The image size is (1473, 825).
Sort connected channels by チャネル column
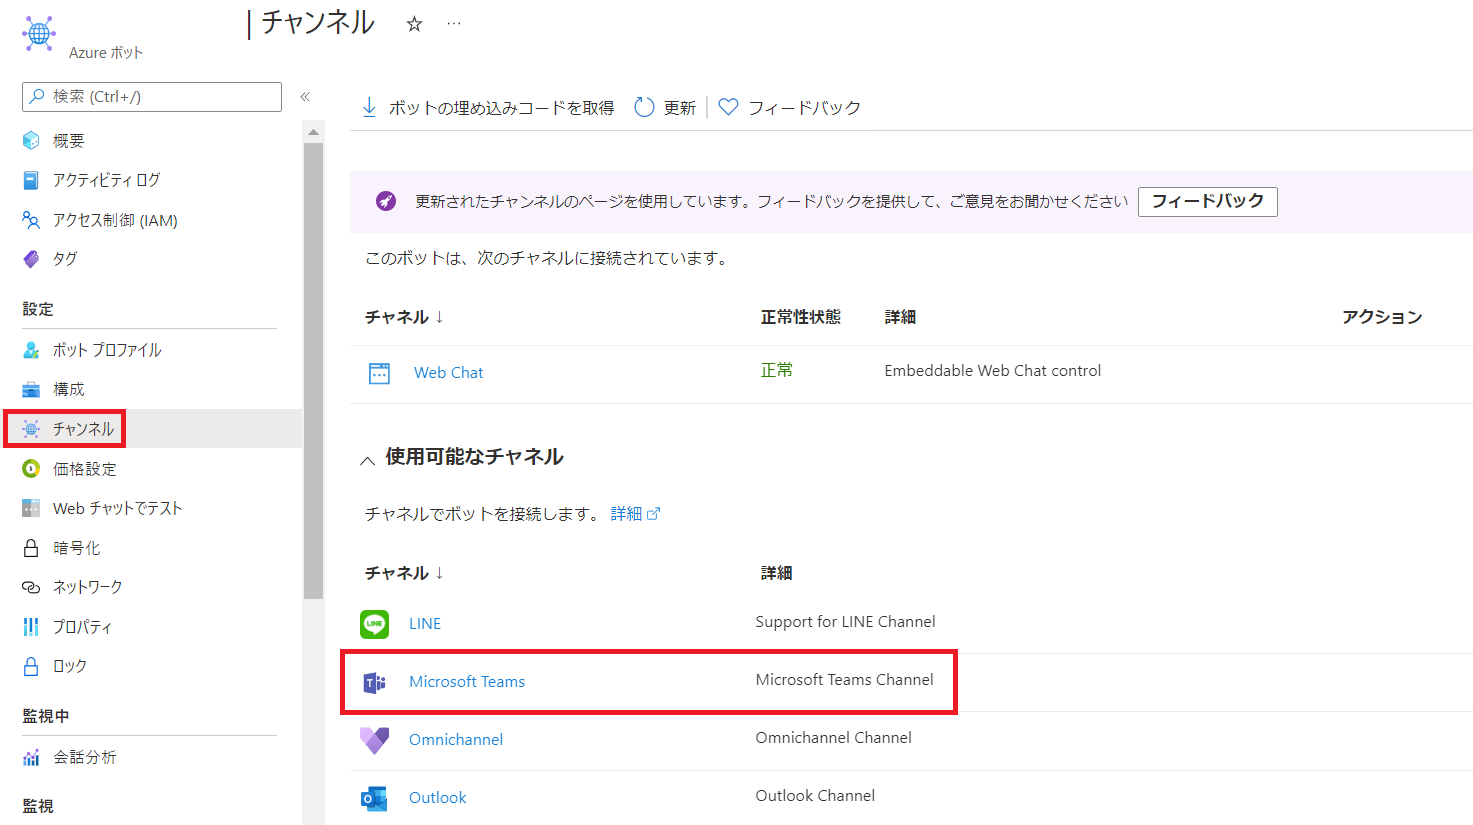pyautogui.click(x=404, y=317)
